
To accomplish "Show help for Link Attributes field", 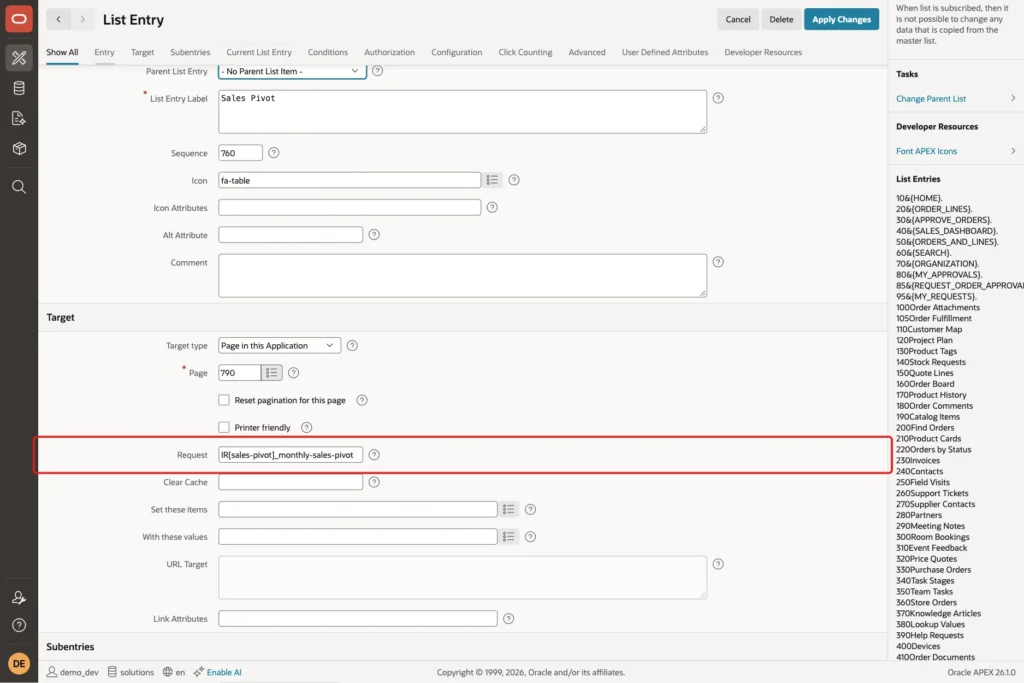I will click(x=509, y=618).
